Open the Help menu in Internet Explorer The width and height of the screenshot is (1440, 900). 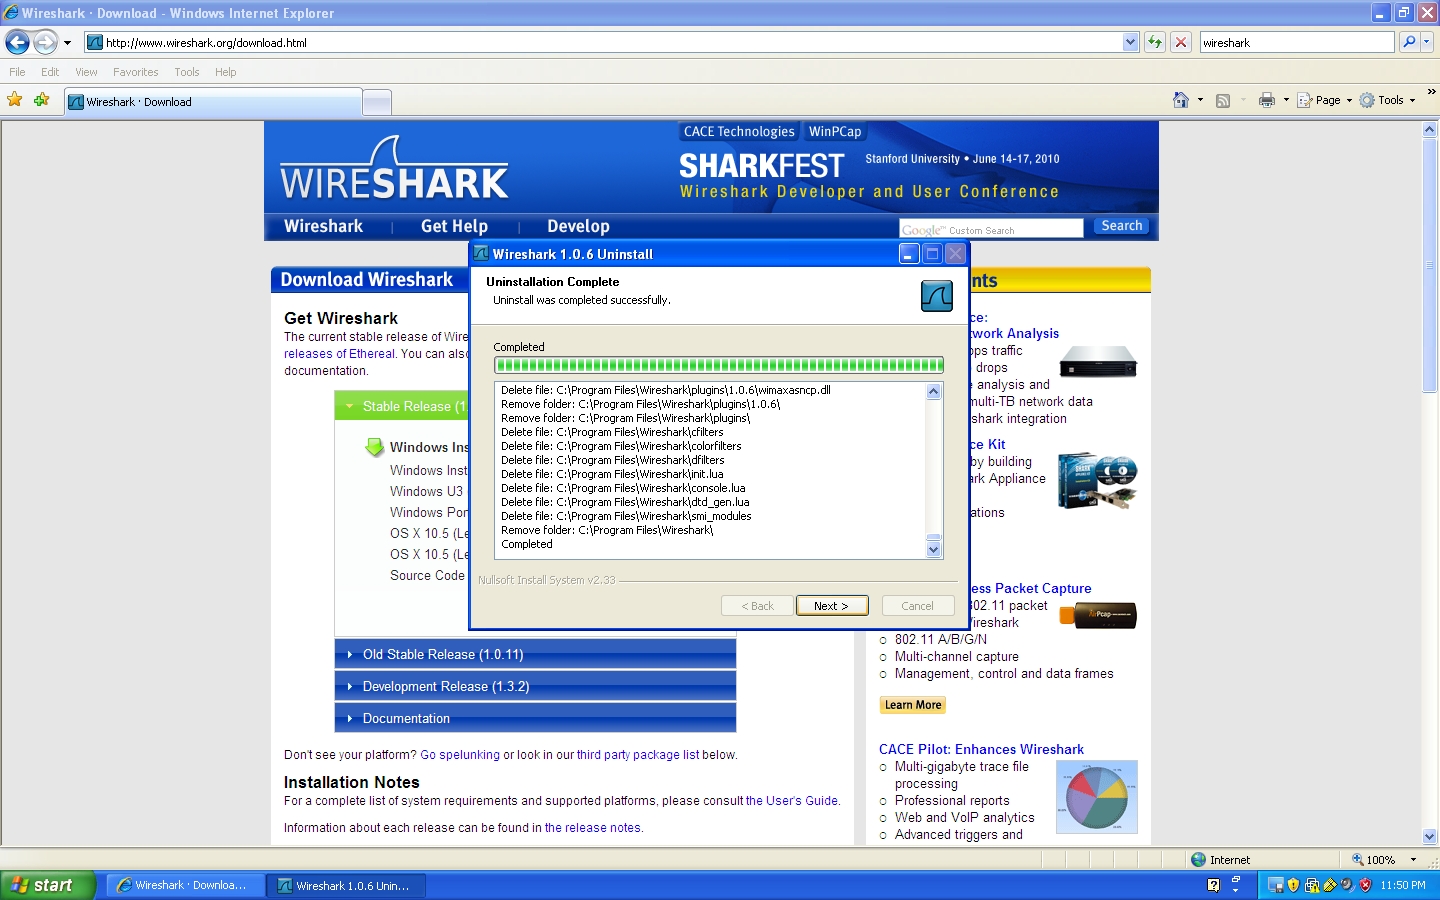coord(226,72)
